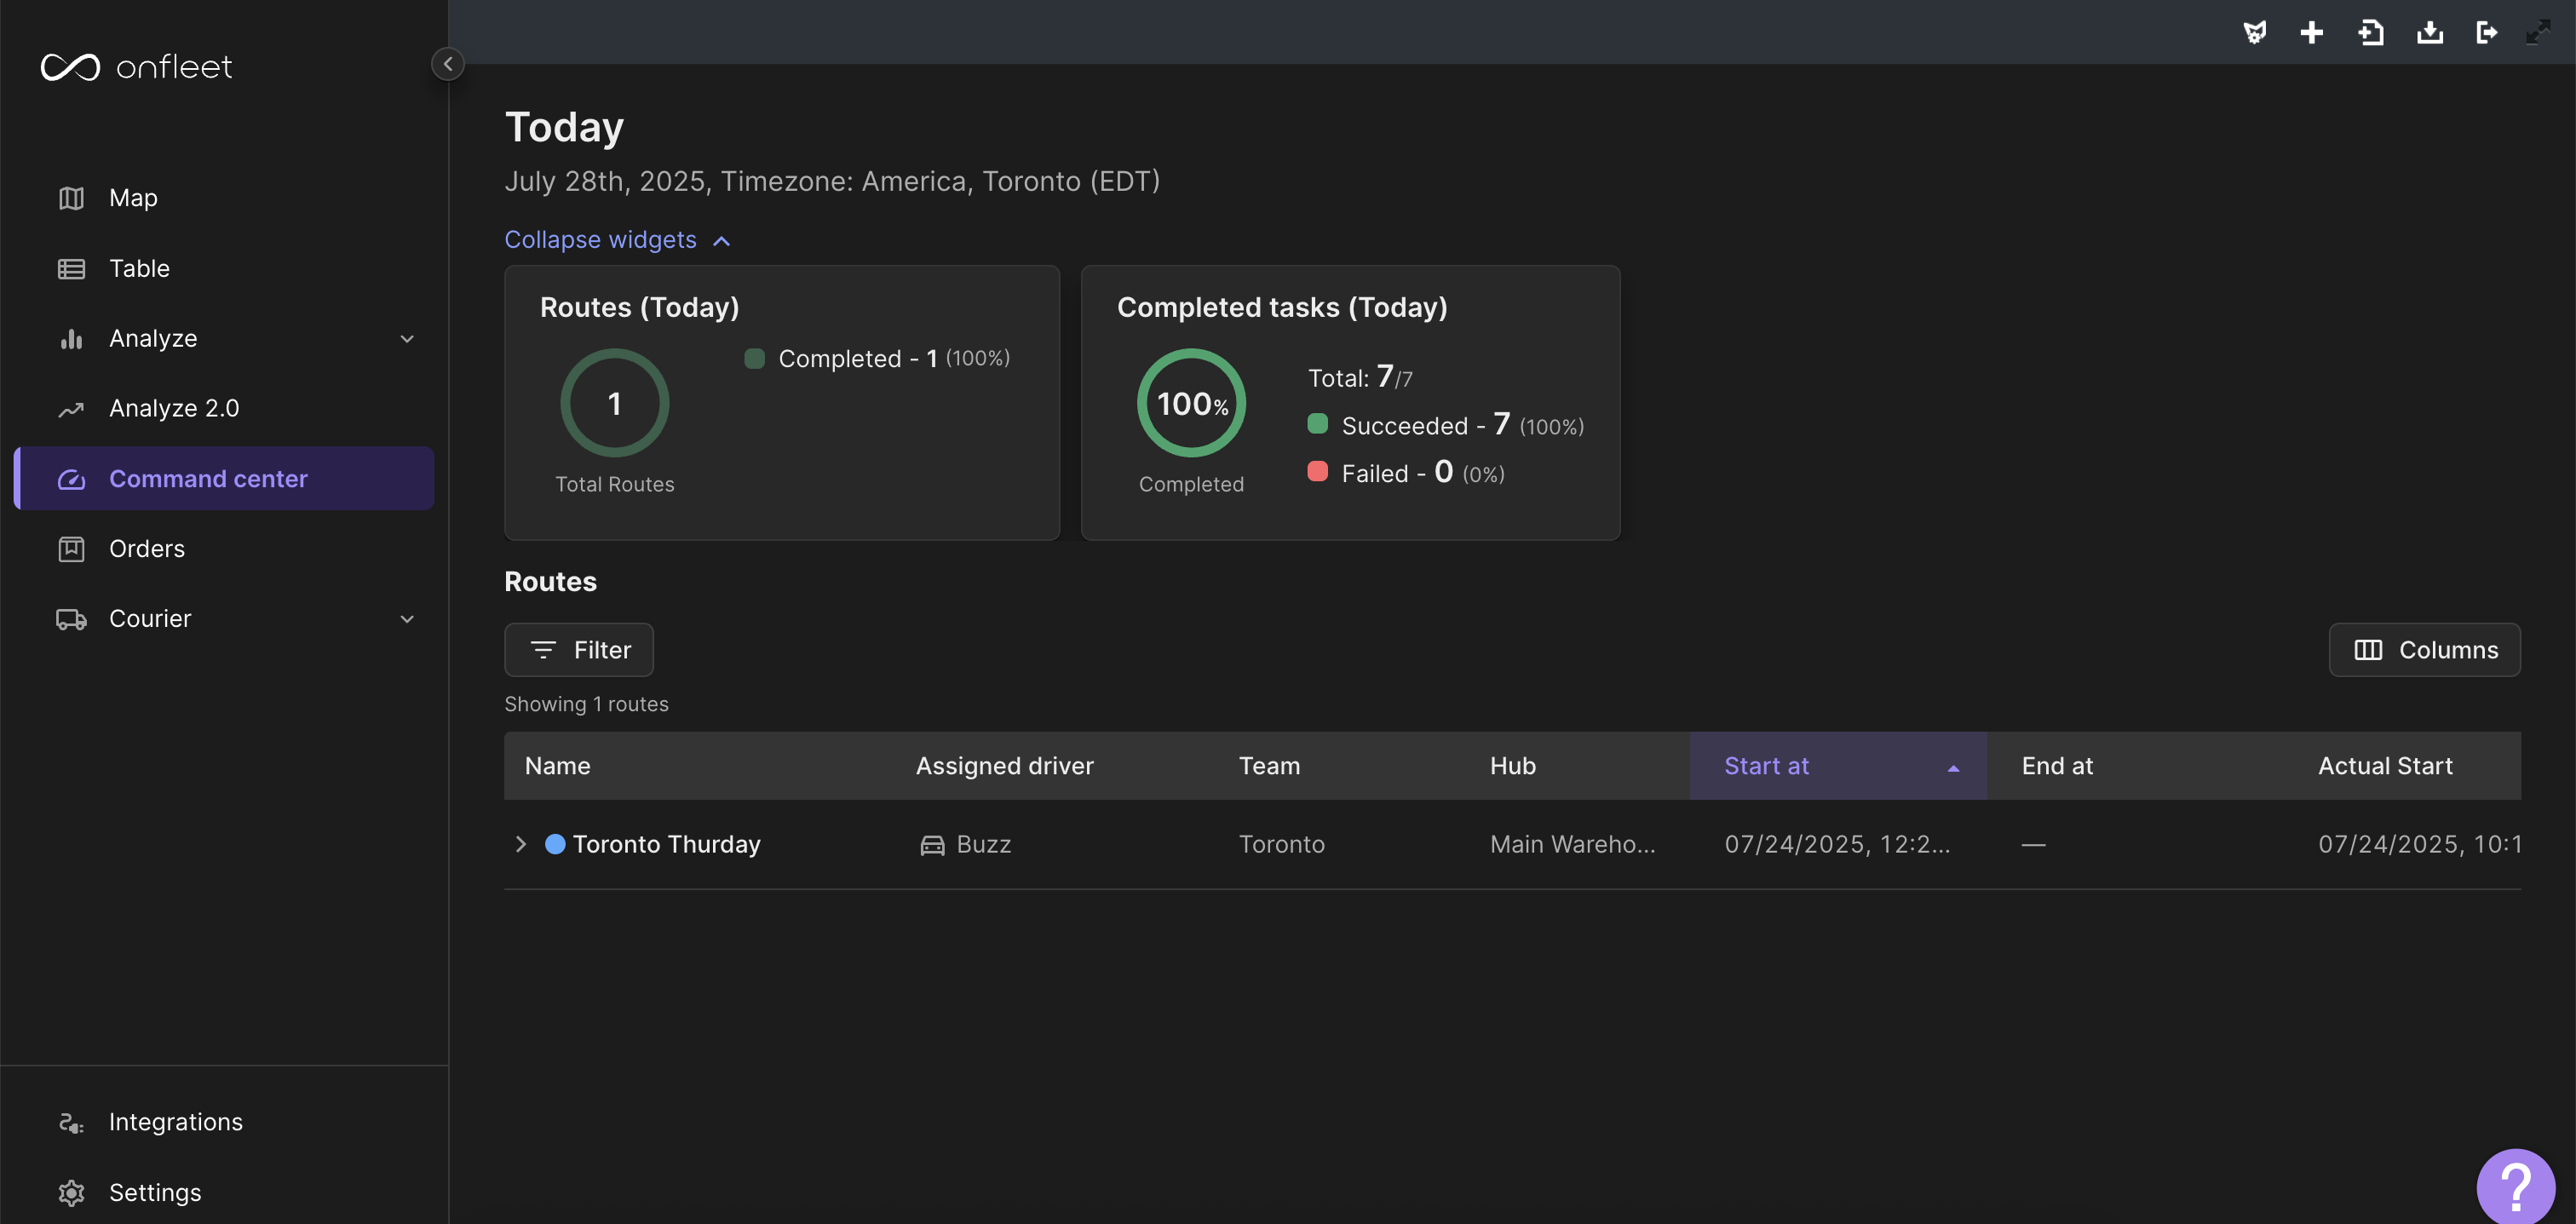2576x1224 pixels.
Task: Toggle fullscreen with the expand arrows icon
Action: coord(2539,33)
